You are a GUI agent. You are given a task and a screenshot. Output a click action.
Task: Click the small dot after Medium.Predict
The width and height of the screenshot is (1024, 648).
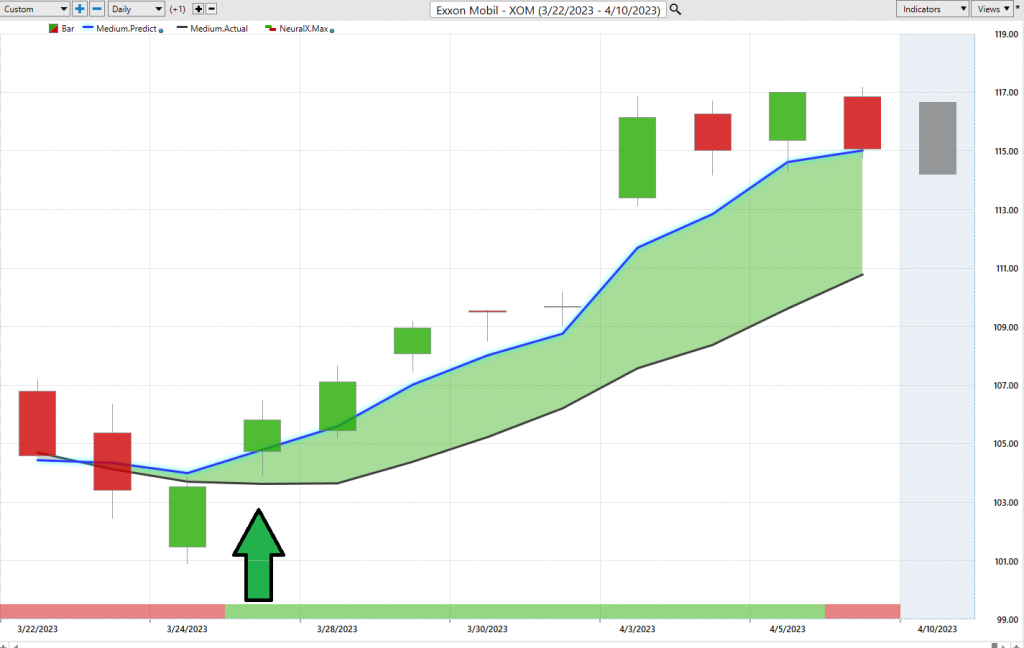[161, 30]
